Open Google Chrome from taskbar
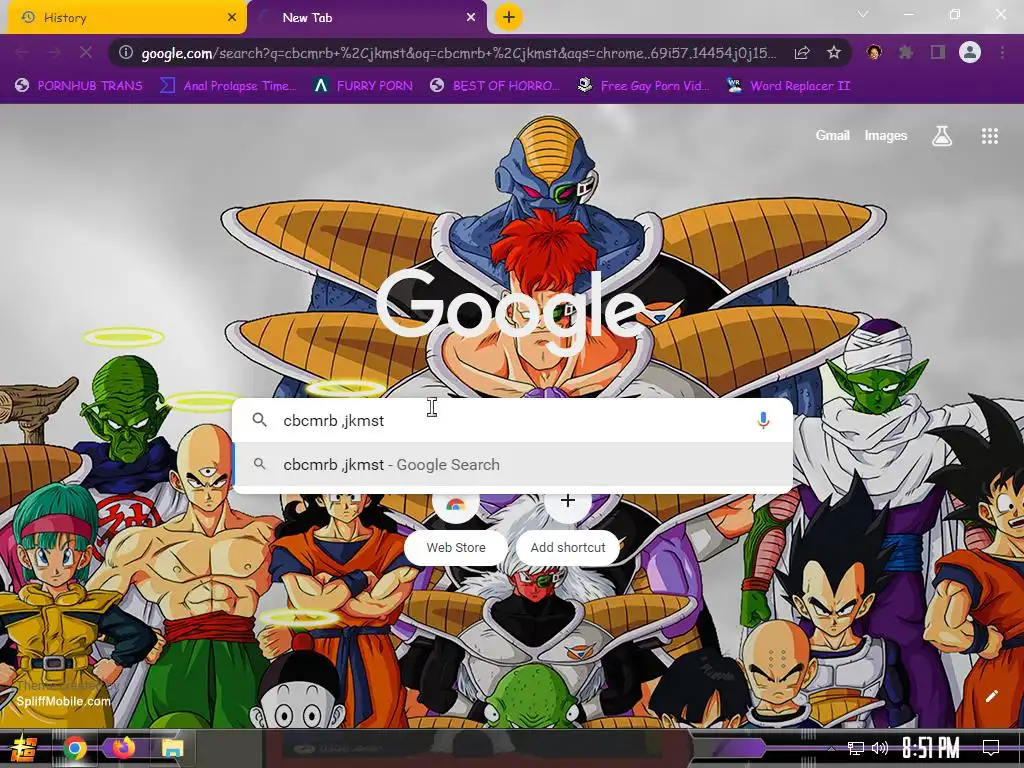The height and width of the screenshot is (768, 1024). 74,748
